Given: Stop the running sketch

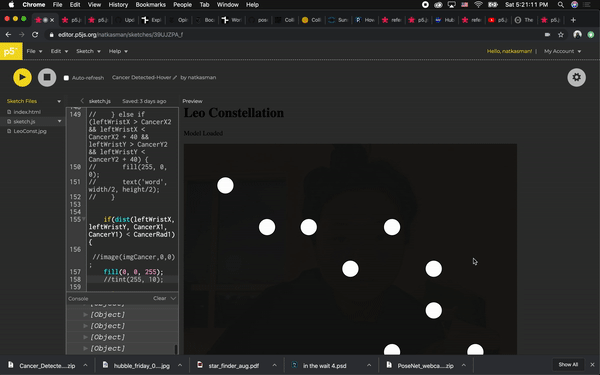Looking at the screenshot, I should [x=47, y=77].
